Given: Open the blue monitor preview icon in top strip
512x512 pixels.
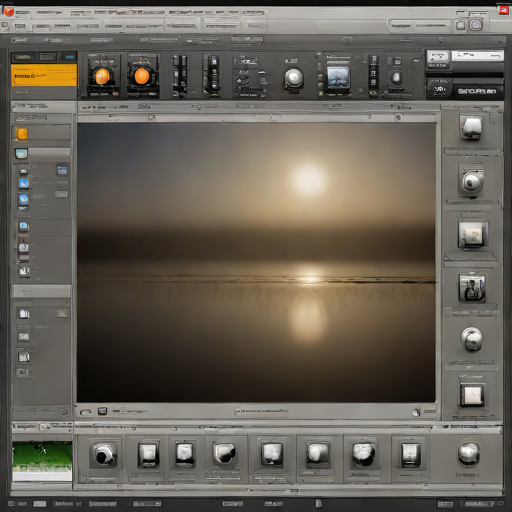Looking at the screenshot, I should tap(338, 78).
